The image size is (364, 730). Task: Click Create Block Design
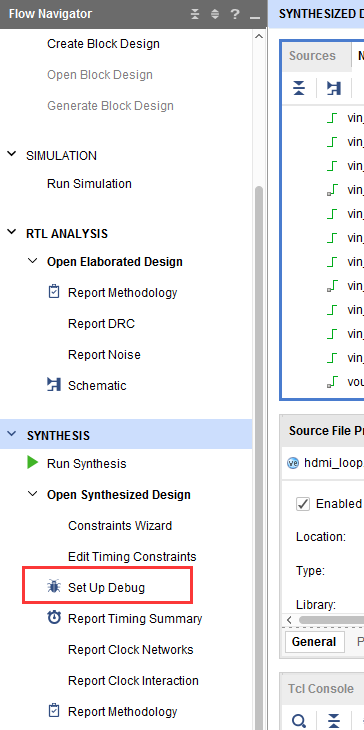tap(103, 44)
